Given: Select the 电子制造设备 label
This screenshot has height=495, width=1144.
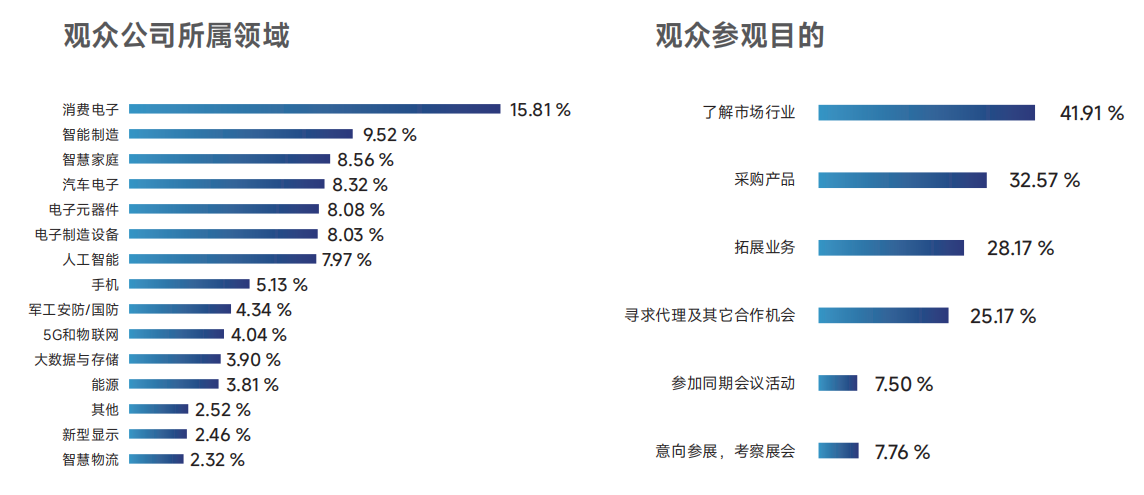Looking at the screenshot, I should 77,234.
